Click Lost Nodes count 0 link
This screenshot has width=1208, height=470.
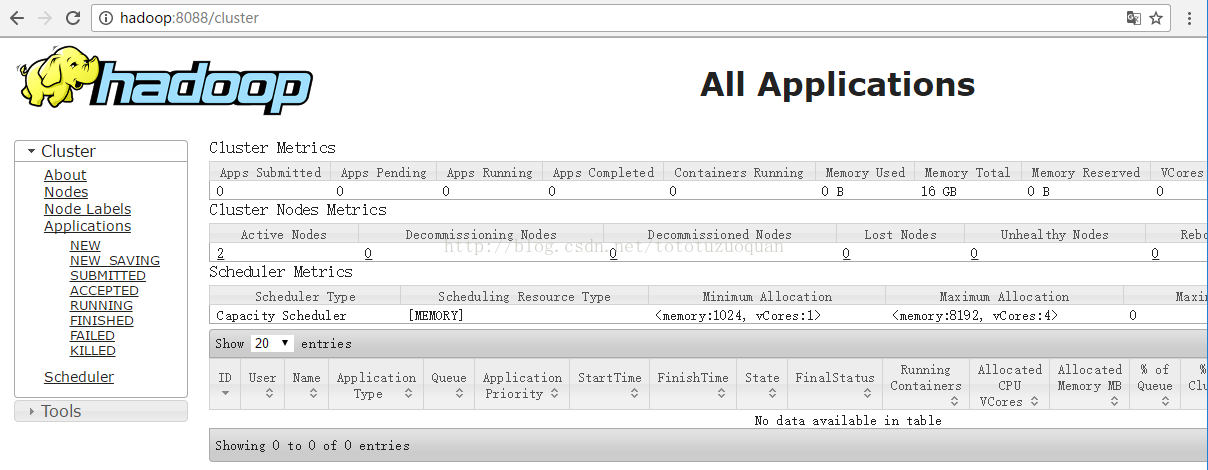[x=846, y=253]
